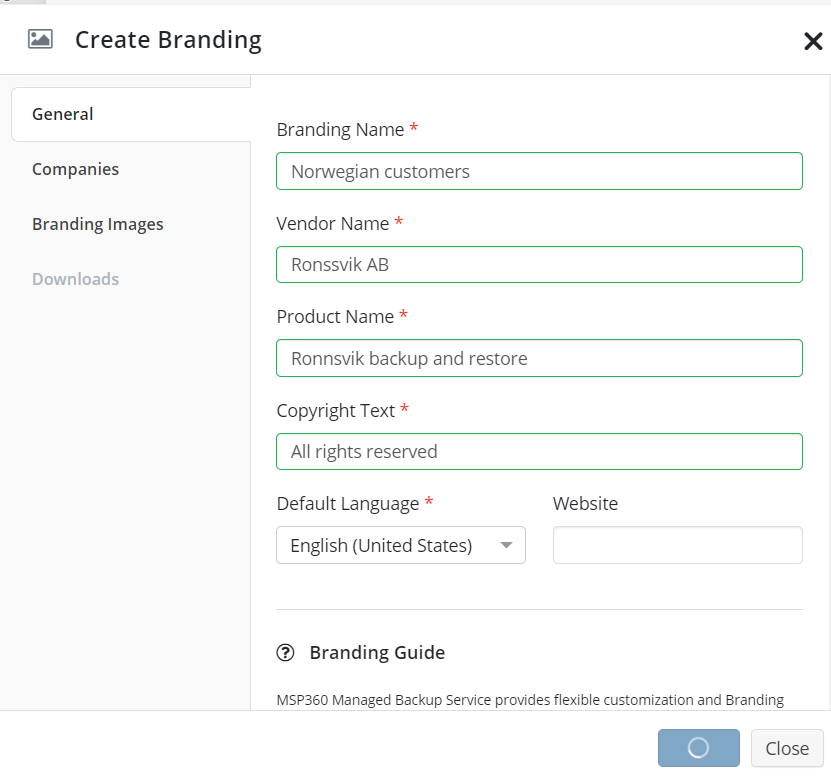Click into the Product Name field
This screenshot has height=778, width=831.
pos(539,358)
